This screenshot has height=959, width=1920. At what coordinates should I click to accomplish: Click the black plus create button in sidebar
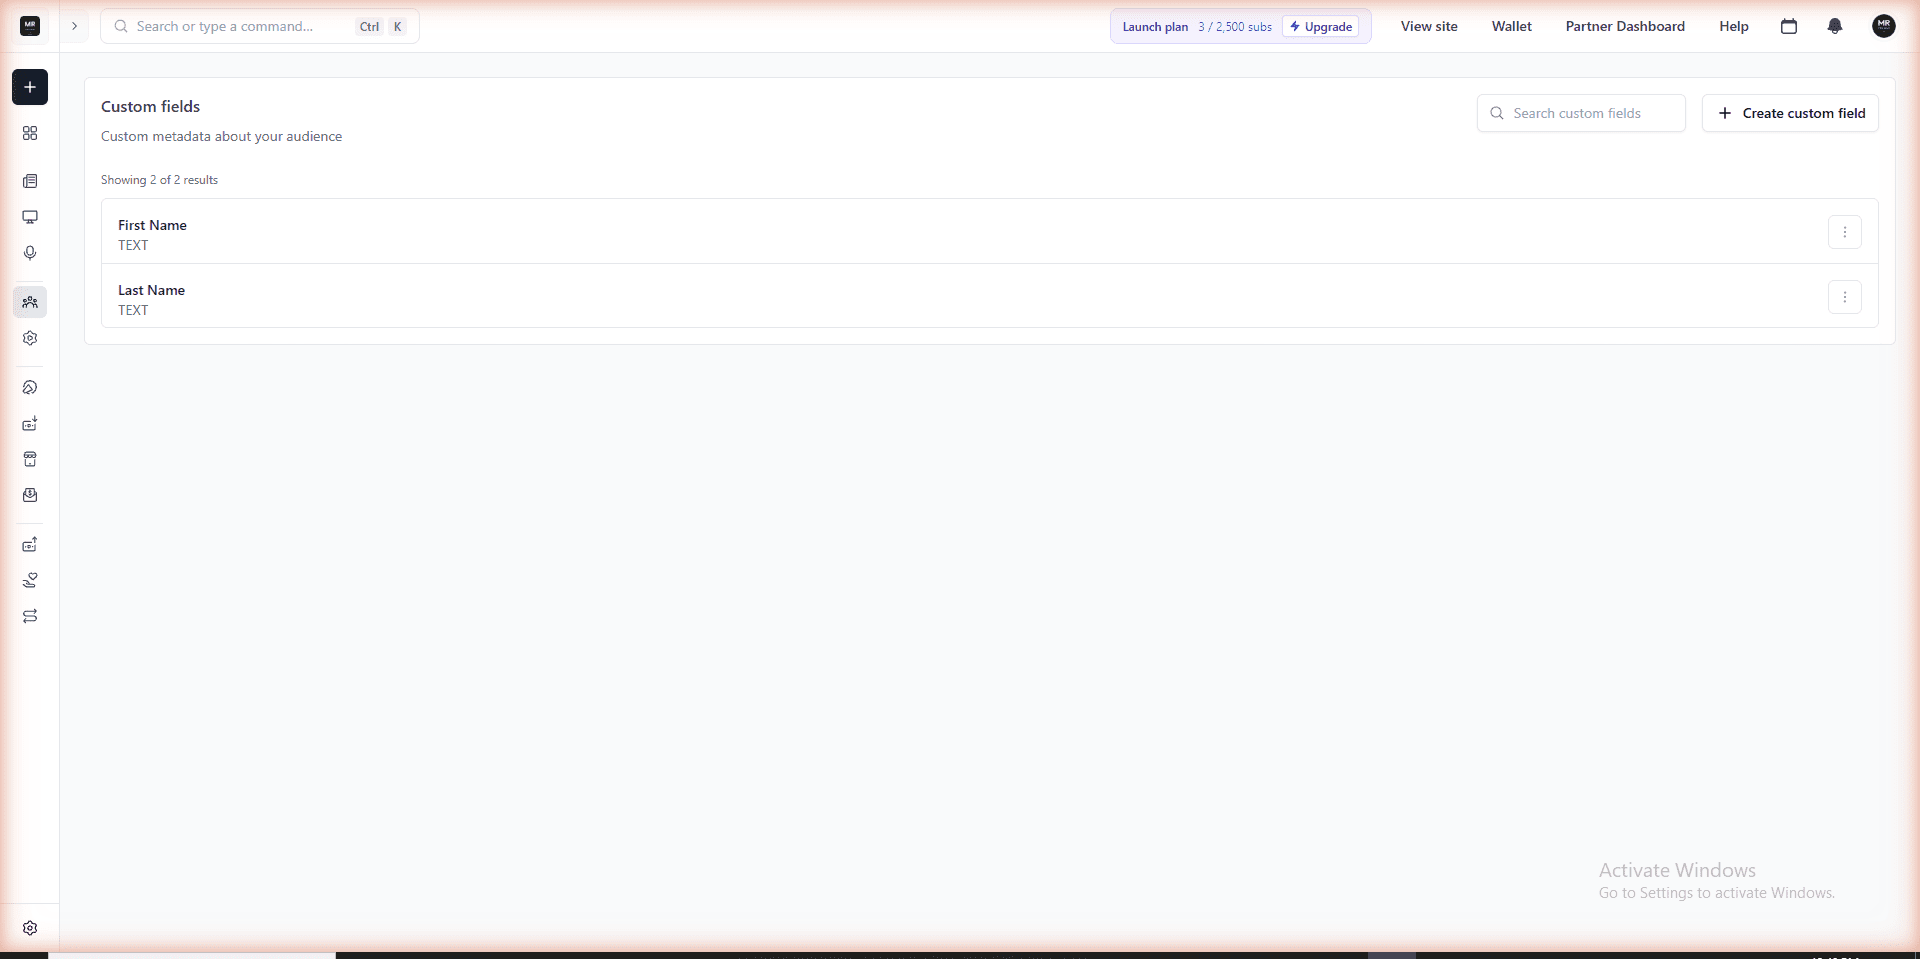coord(30,87)
